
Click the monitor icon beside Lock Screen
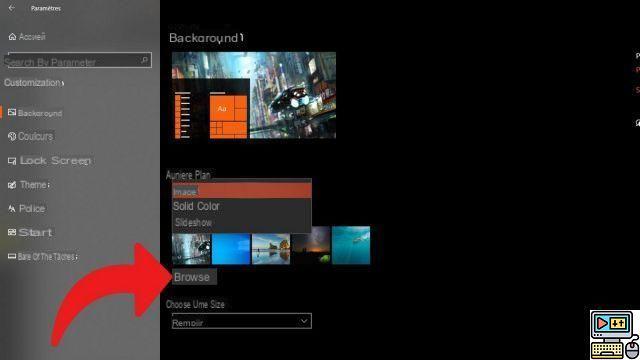tap(12, 161)
